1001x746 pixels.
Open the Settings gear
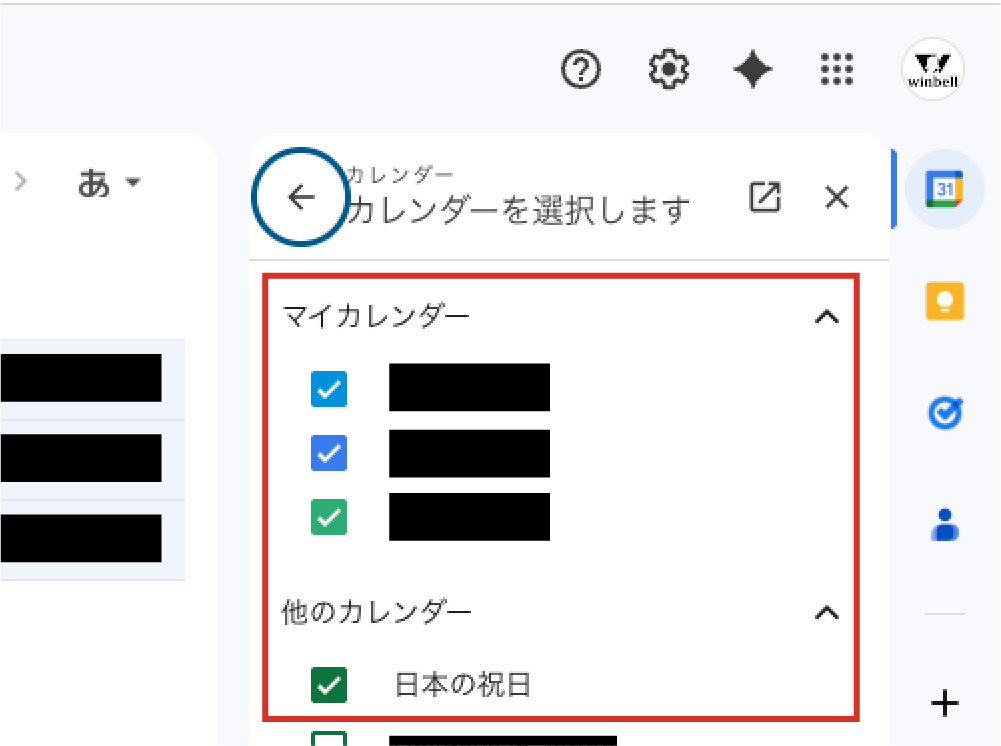(x=668, y=70)
